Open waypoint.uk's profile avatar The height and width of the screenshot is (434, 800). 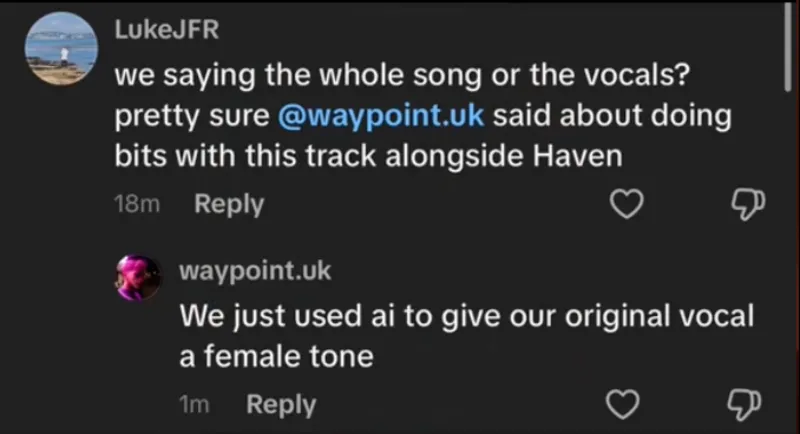pos(138,277)
